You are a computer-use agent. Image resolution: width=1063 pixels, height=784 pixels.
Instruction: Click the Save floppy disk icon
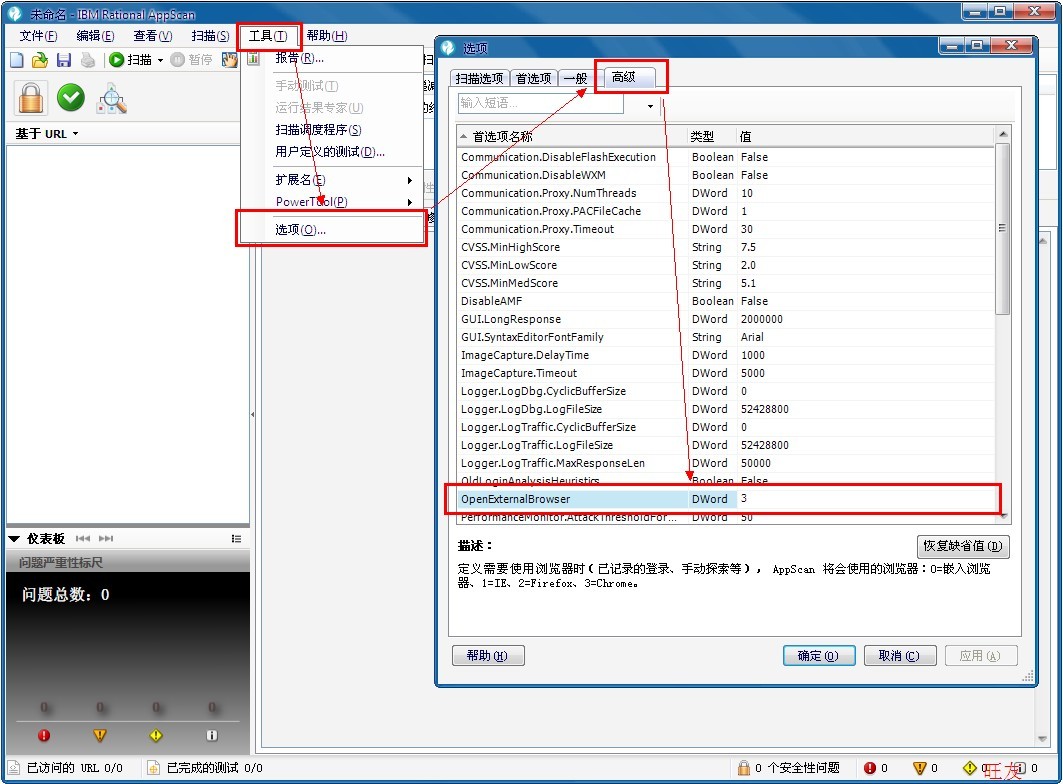point(63,60)
